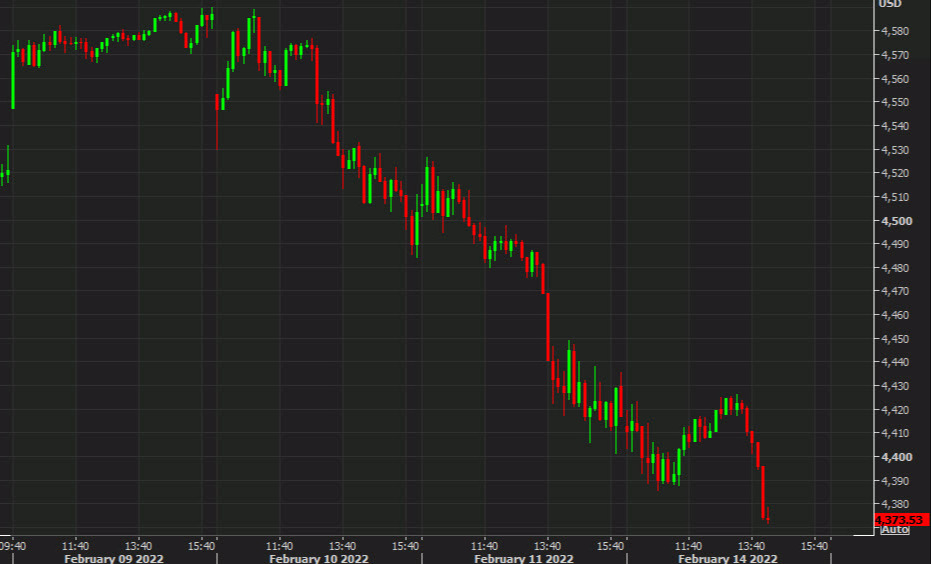The image size is (931, 564).
Task: Click the 4,380 price axis label
Action: pos(895,504)
